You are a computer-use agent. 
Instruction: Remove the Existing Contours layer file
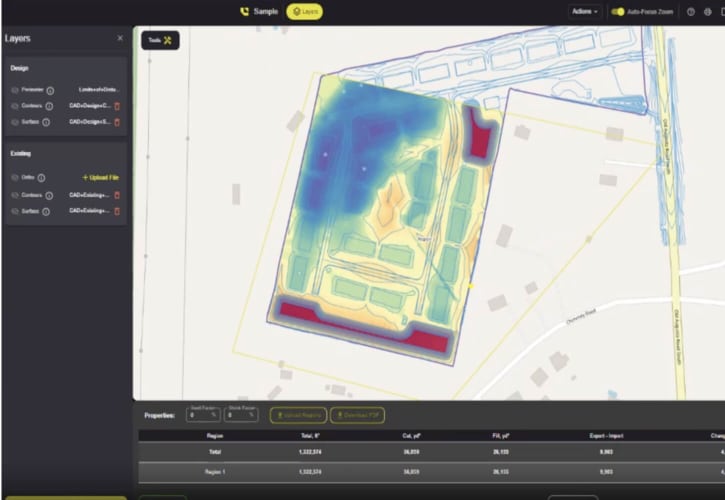(117, 195)
